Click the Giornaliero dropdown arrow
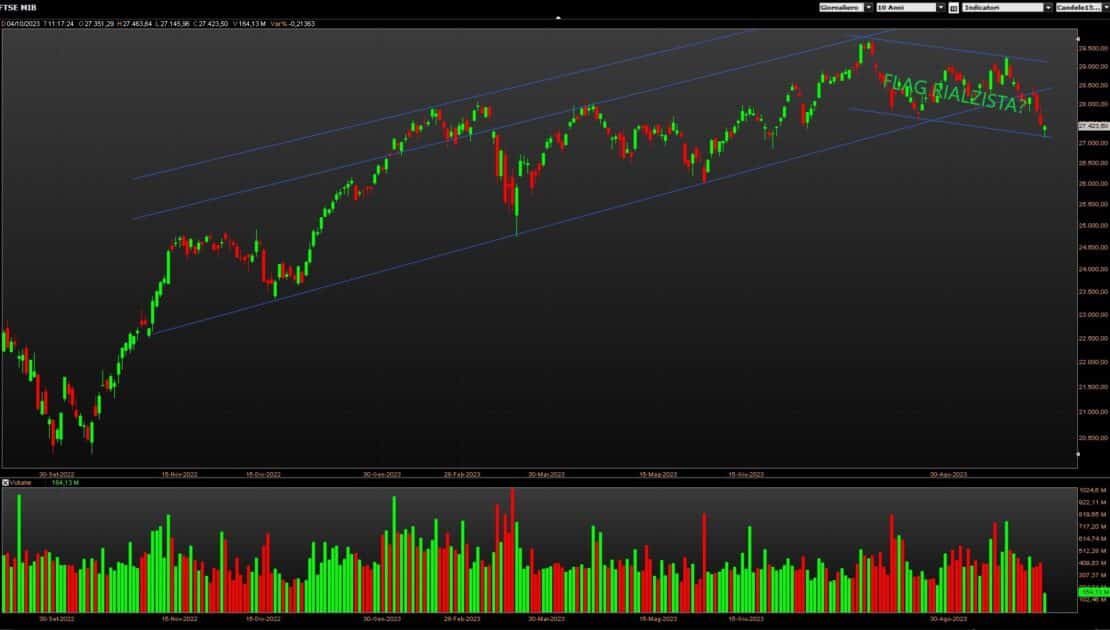 (x=869, y=7)
